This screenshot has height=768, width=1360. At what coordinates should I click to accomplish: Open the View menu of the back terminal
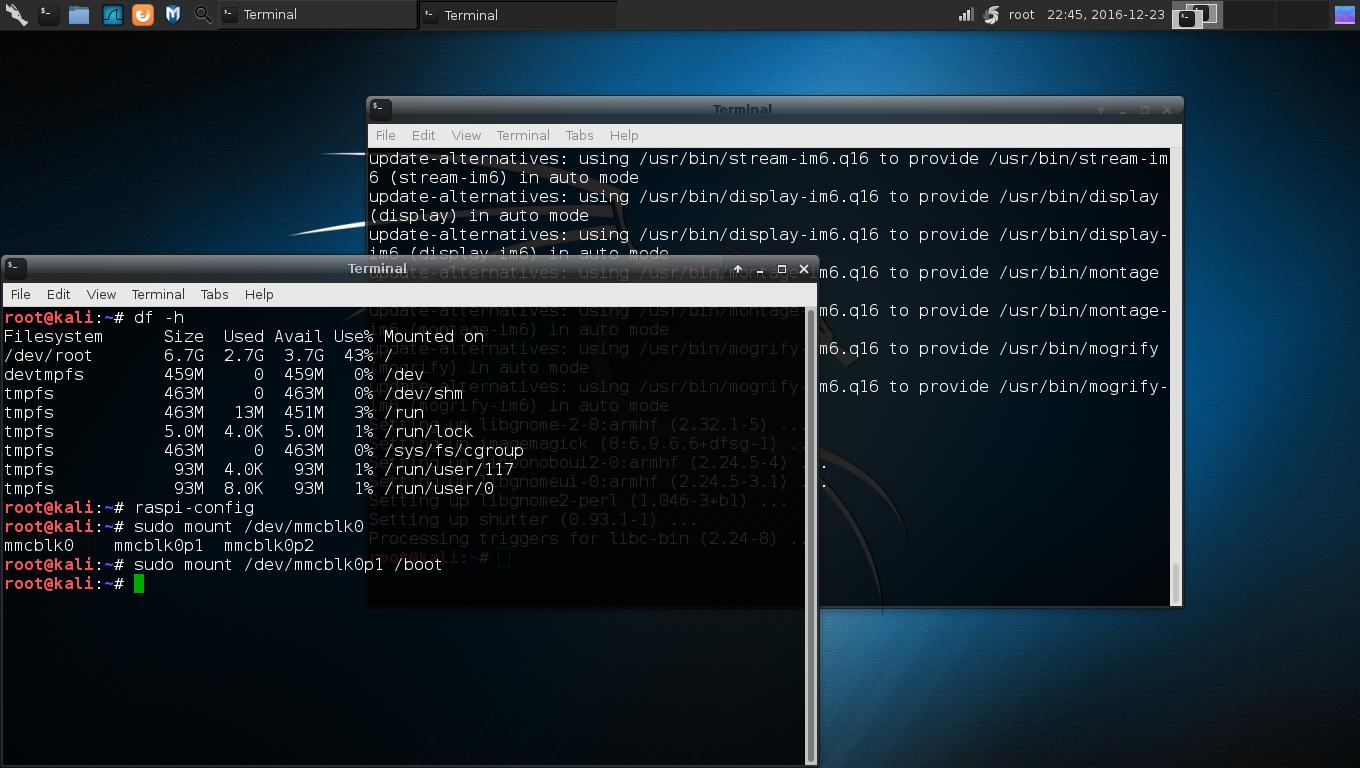point(466,135)
